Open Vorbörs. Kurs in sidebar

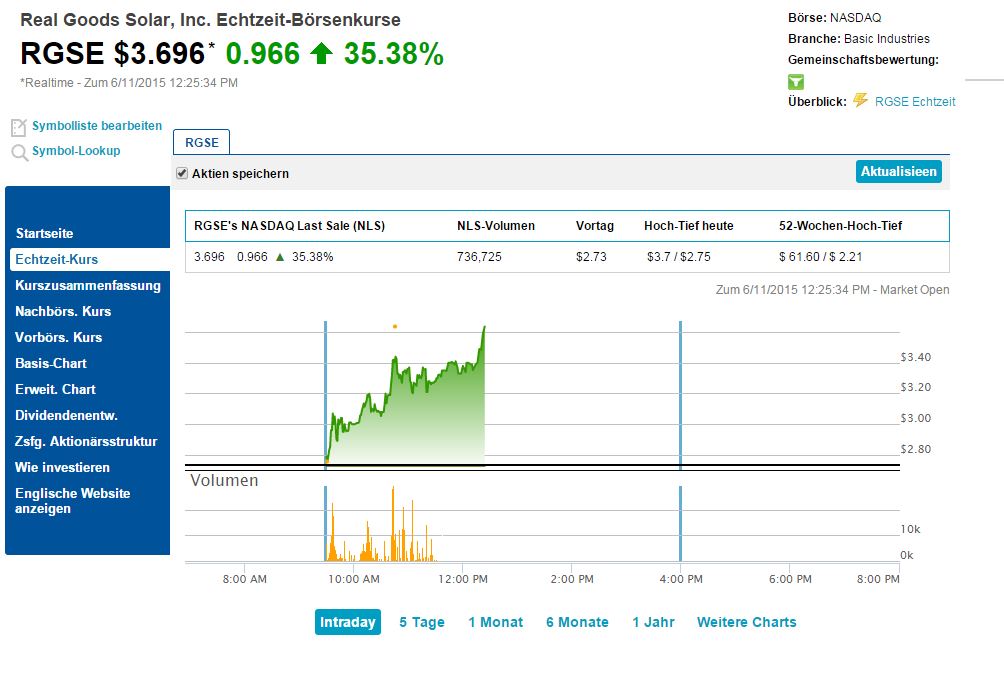(x=58, y=337)
